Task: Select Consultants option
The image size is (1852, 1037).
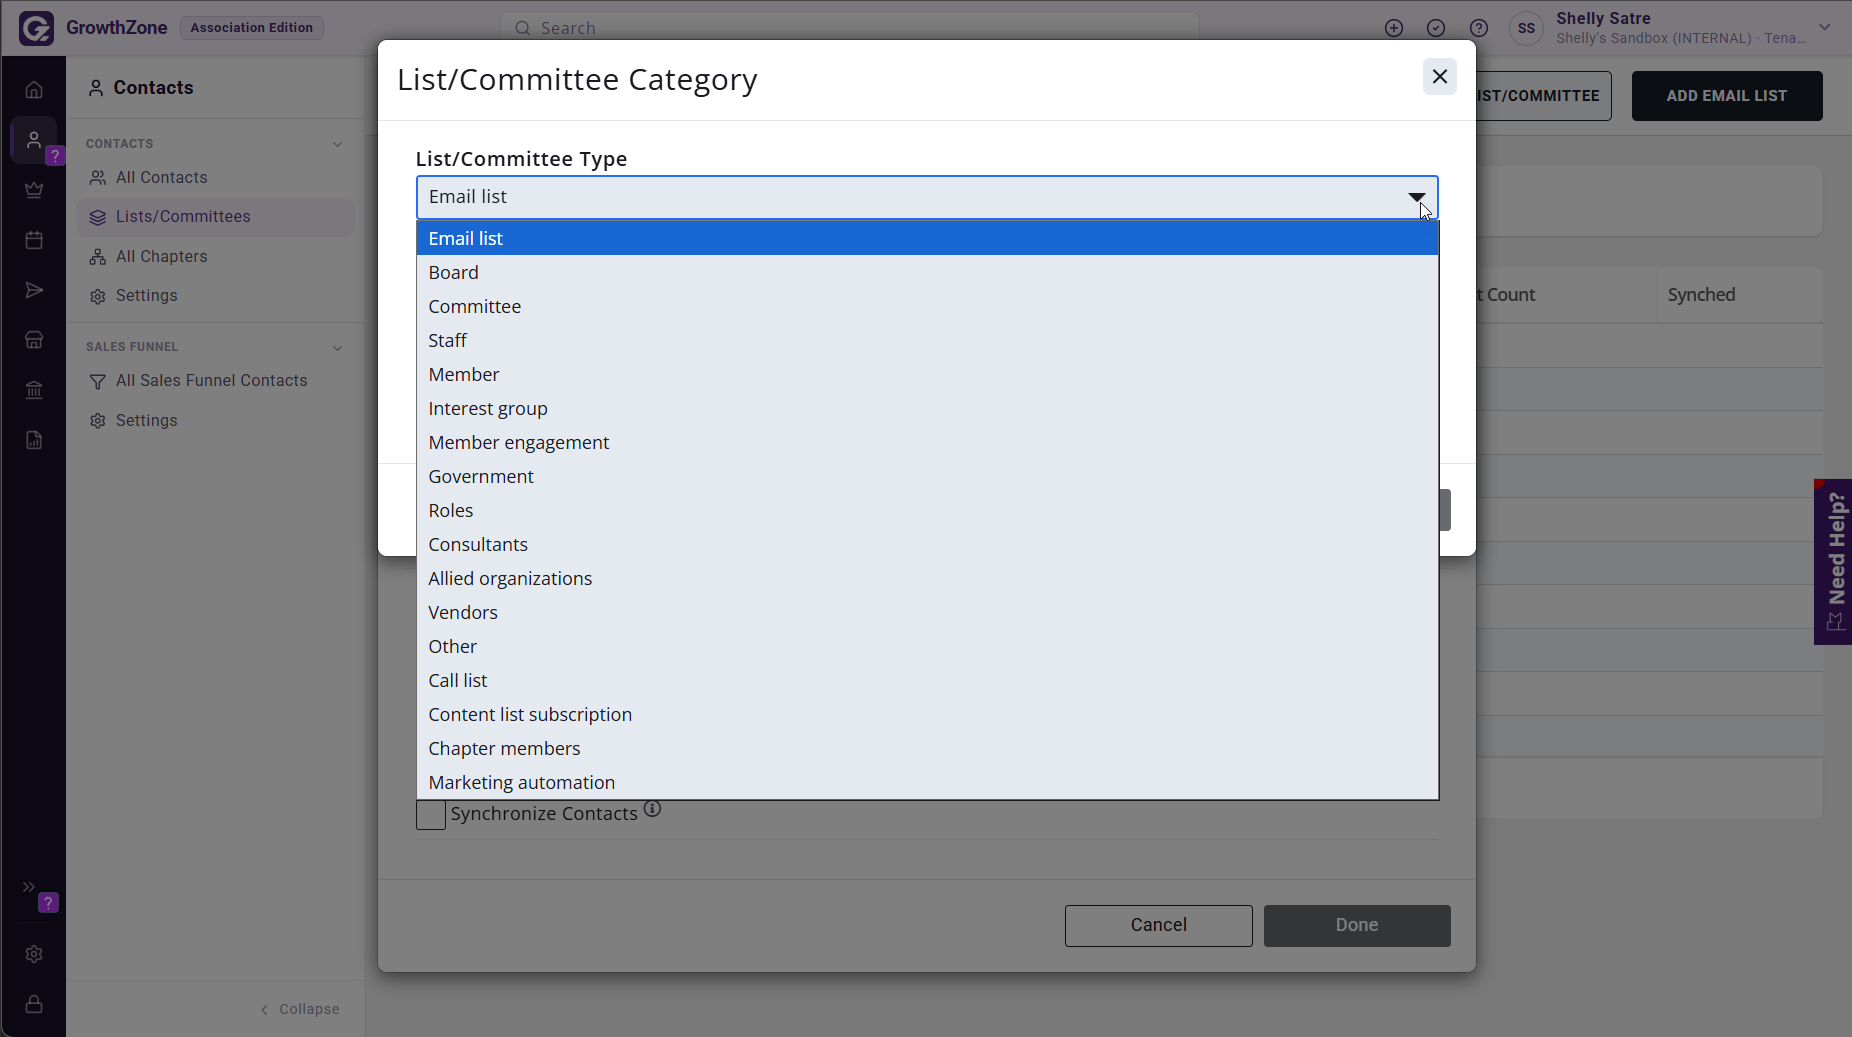Action: [928, 544]
